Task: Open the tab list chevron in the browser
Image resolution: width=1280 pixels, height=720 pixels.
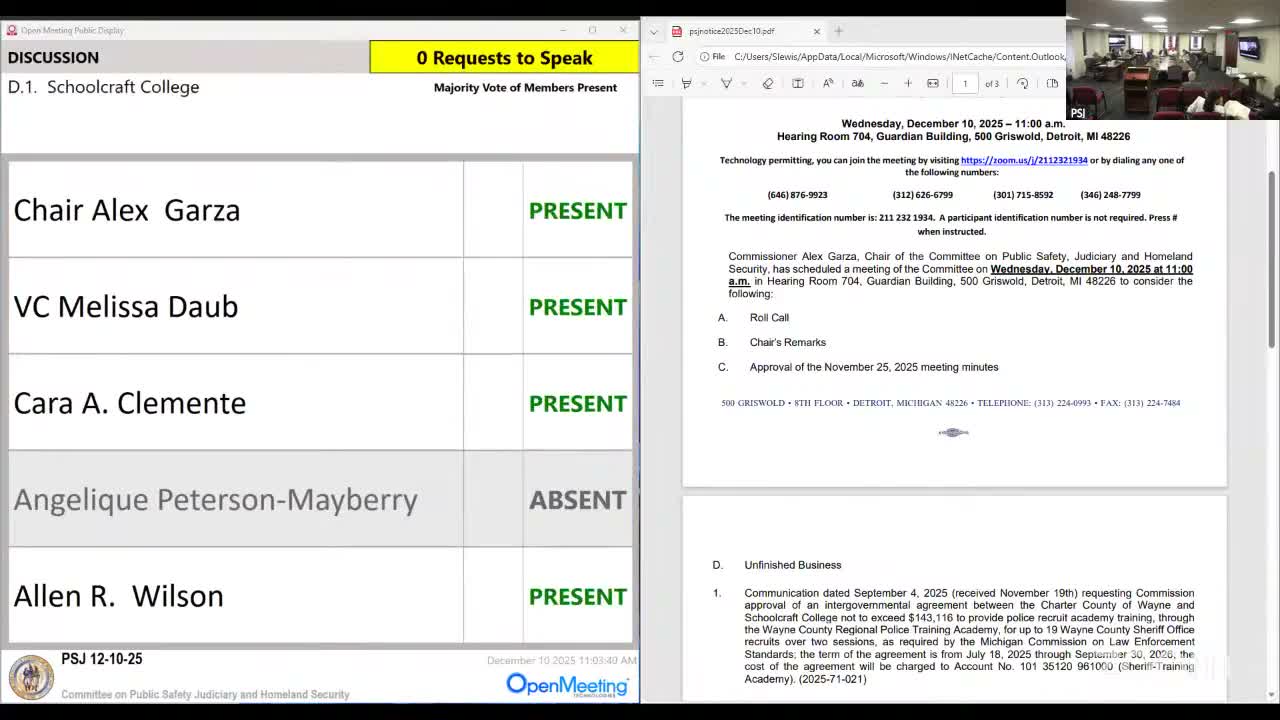Action: click(654, 31)
